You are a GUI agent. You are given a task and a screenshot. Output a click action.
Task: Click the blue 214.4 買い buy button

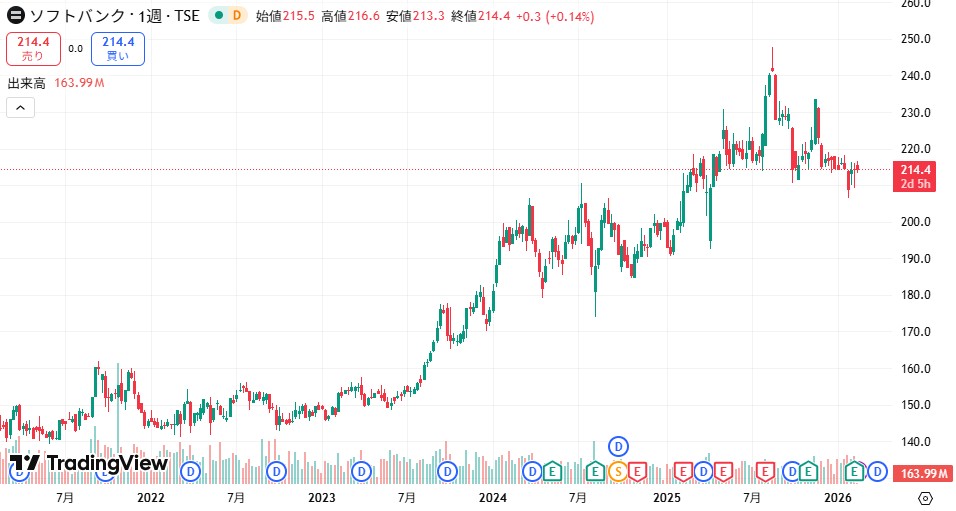[118, 49]
